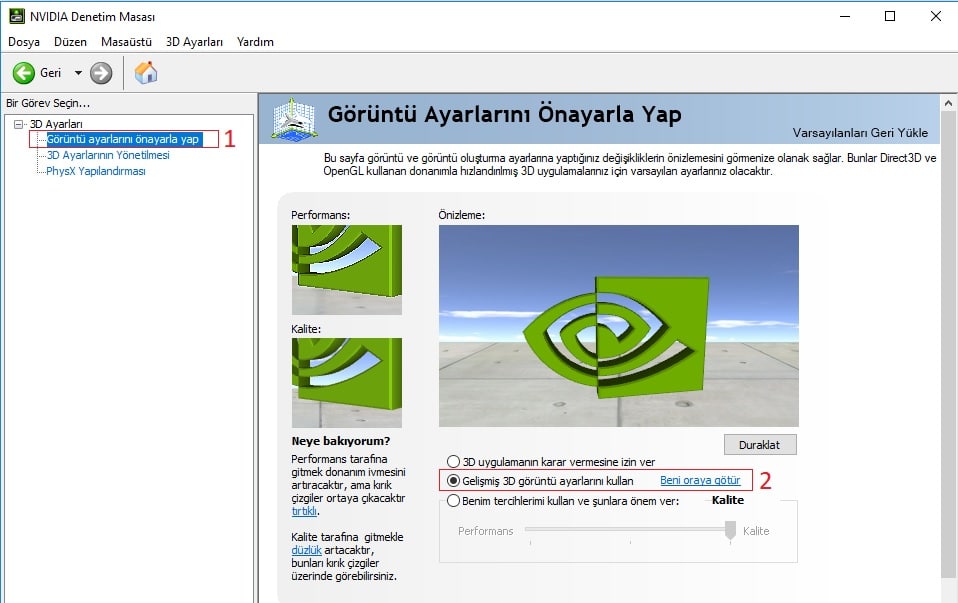Click the green Geri back arrow icon
This screenshot has height=603, width=958.
point(24,73)
